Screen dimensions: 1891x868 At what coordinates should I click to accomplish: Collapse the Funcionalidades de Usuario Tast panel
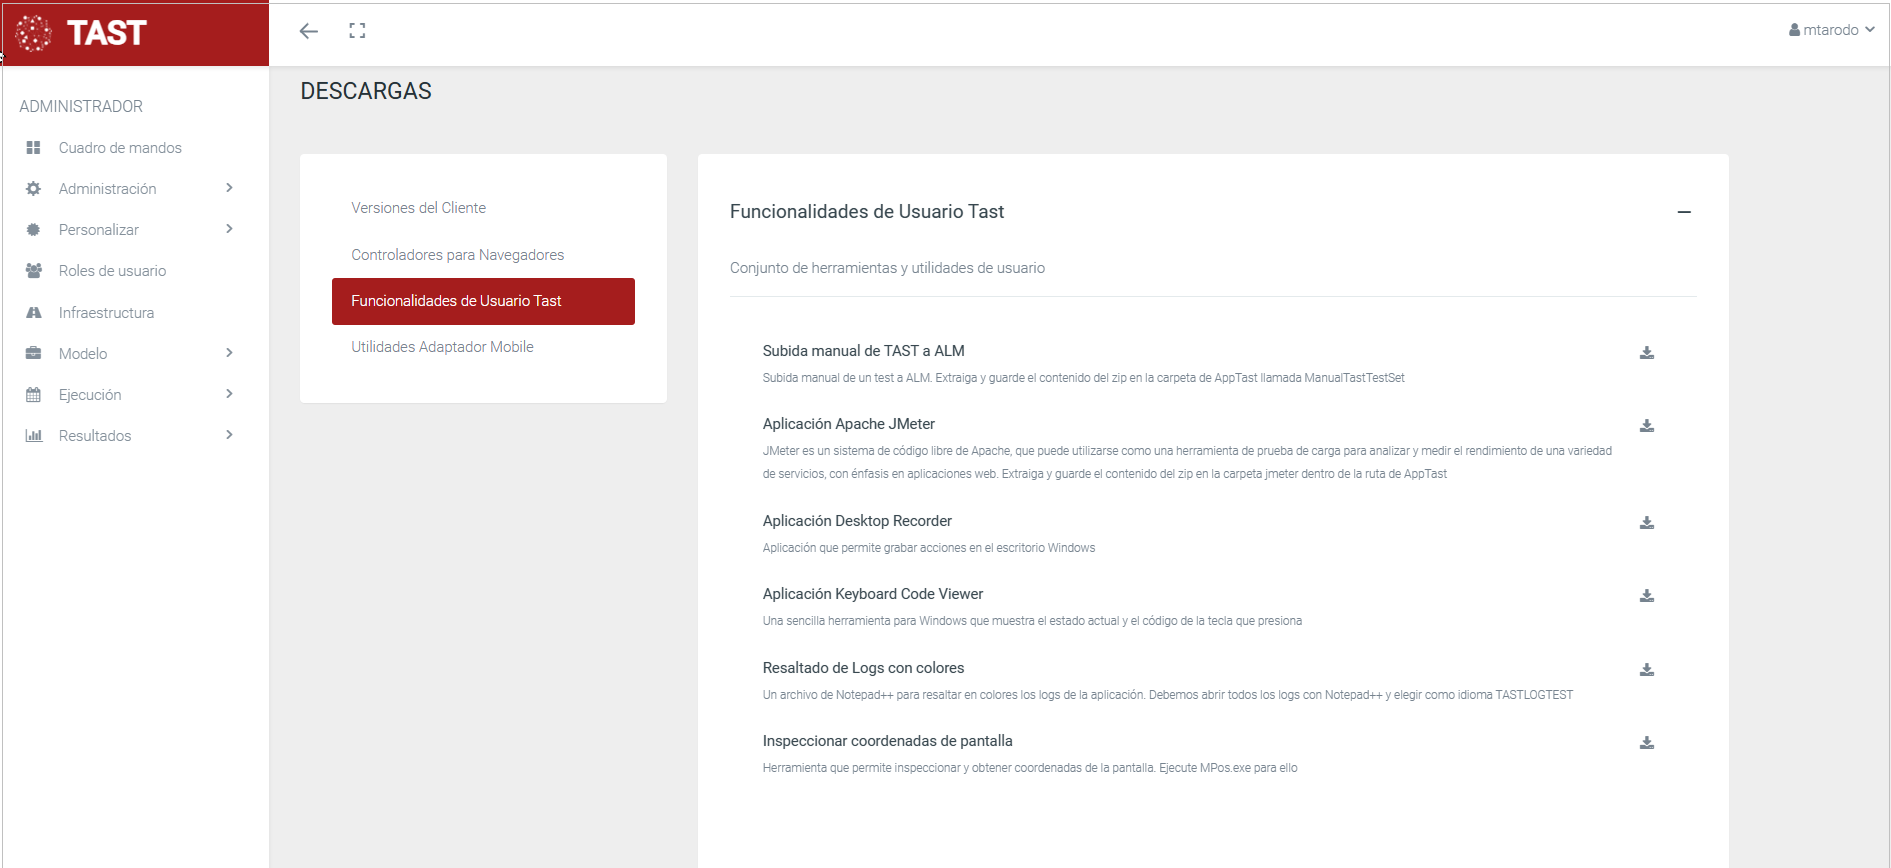click(x=1684, y=212)
